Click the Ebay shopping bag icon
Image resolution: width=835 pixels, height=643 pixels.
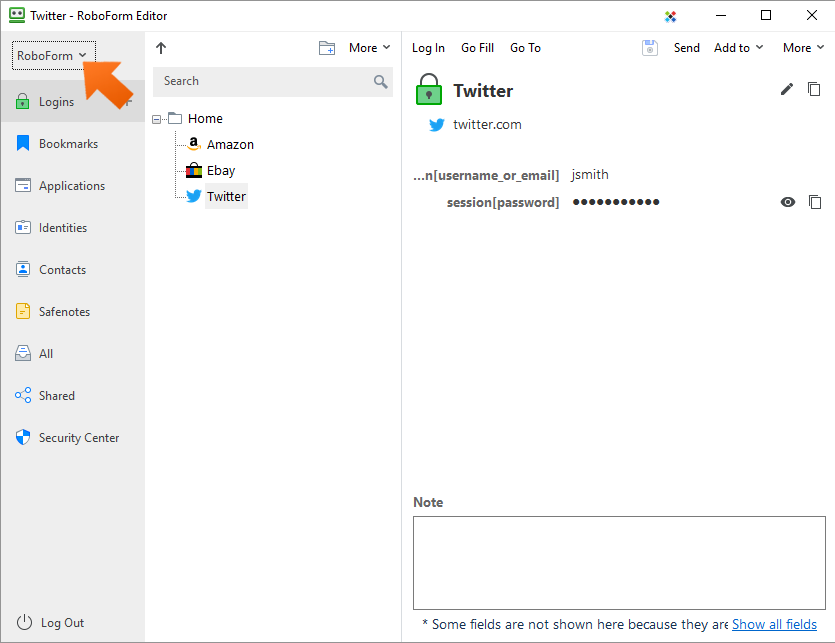tap(194, 170)
